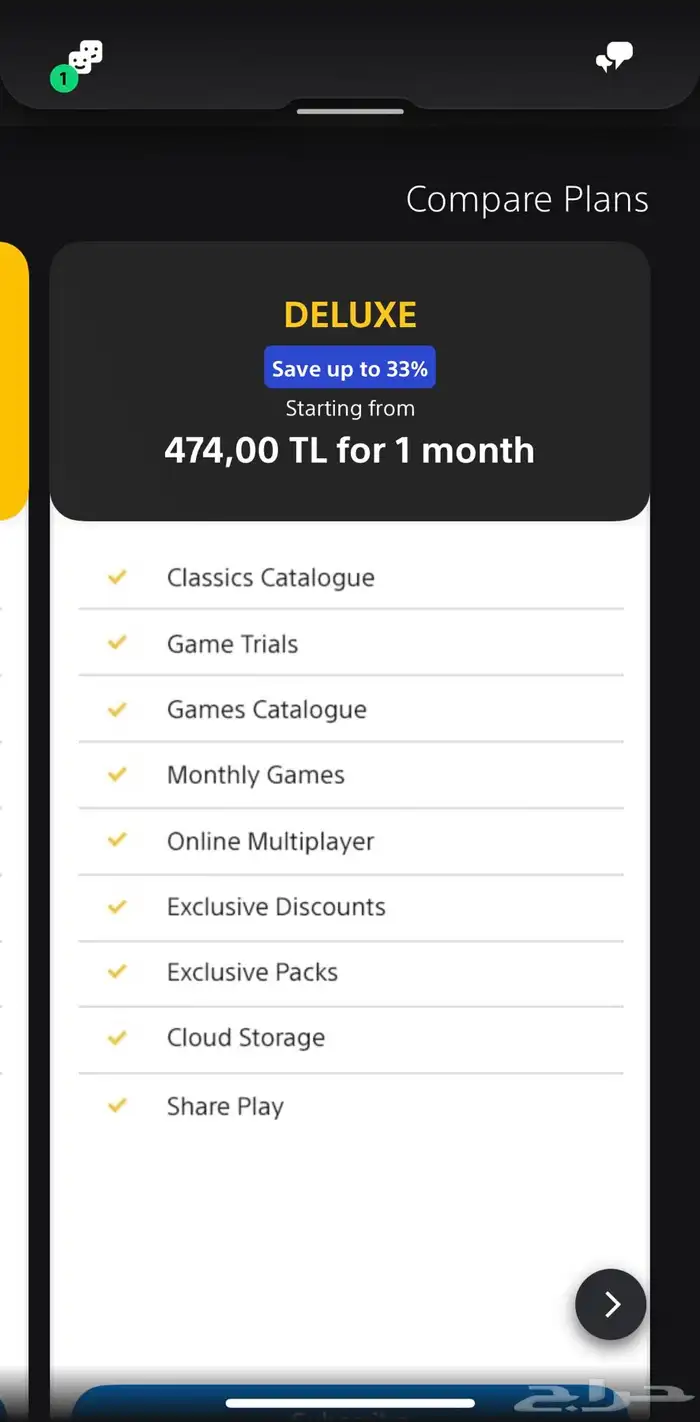Tap the Cloud Storage checkmark
The height and width of the screenshot is (1422, 700).
click(117, 1037)
